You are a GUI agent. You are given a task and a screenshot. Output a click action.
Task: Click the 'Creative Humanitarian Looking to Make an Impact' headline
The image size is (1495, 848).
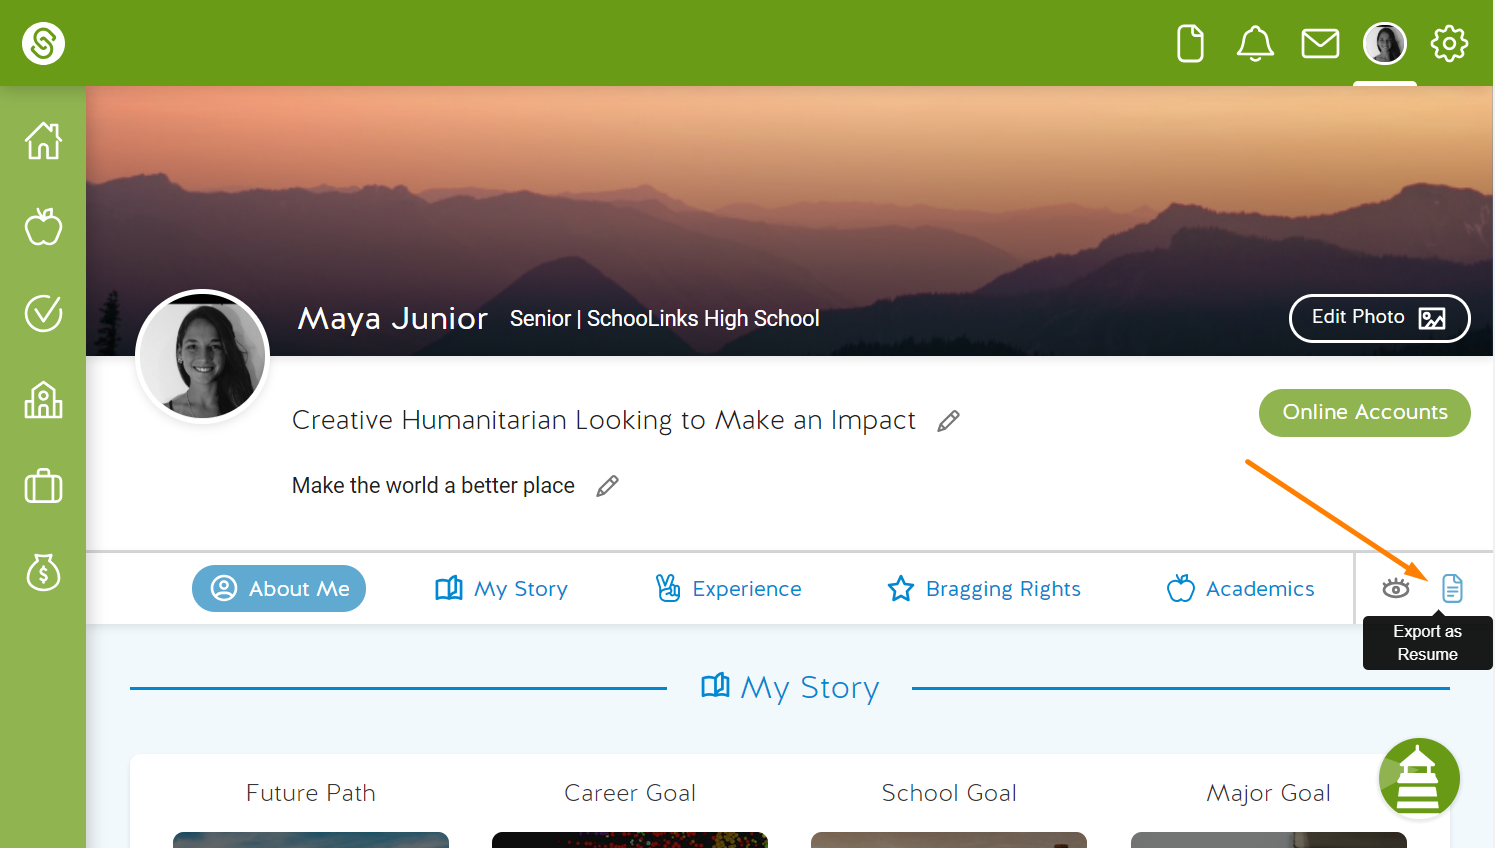point(604,420)
